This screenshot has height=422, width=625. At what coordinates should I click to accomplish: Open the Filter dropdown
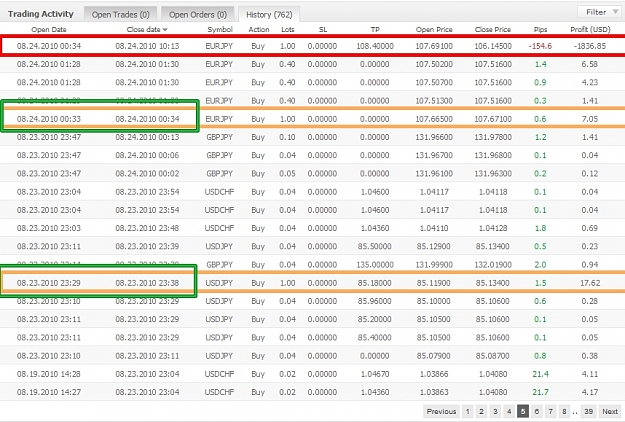[600, 12]
